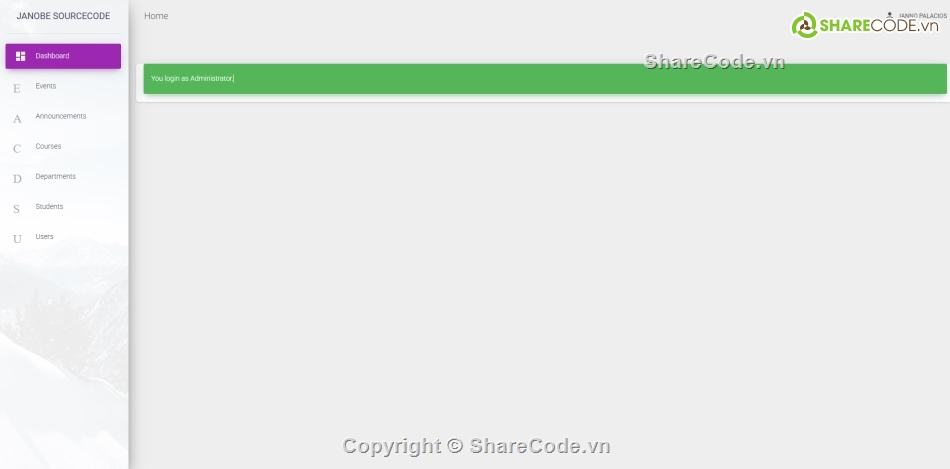Open the Students list
Viewport: 950px width, 469px height.
tap(49, 206)
